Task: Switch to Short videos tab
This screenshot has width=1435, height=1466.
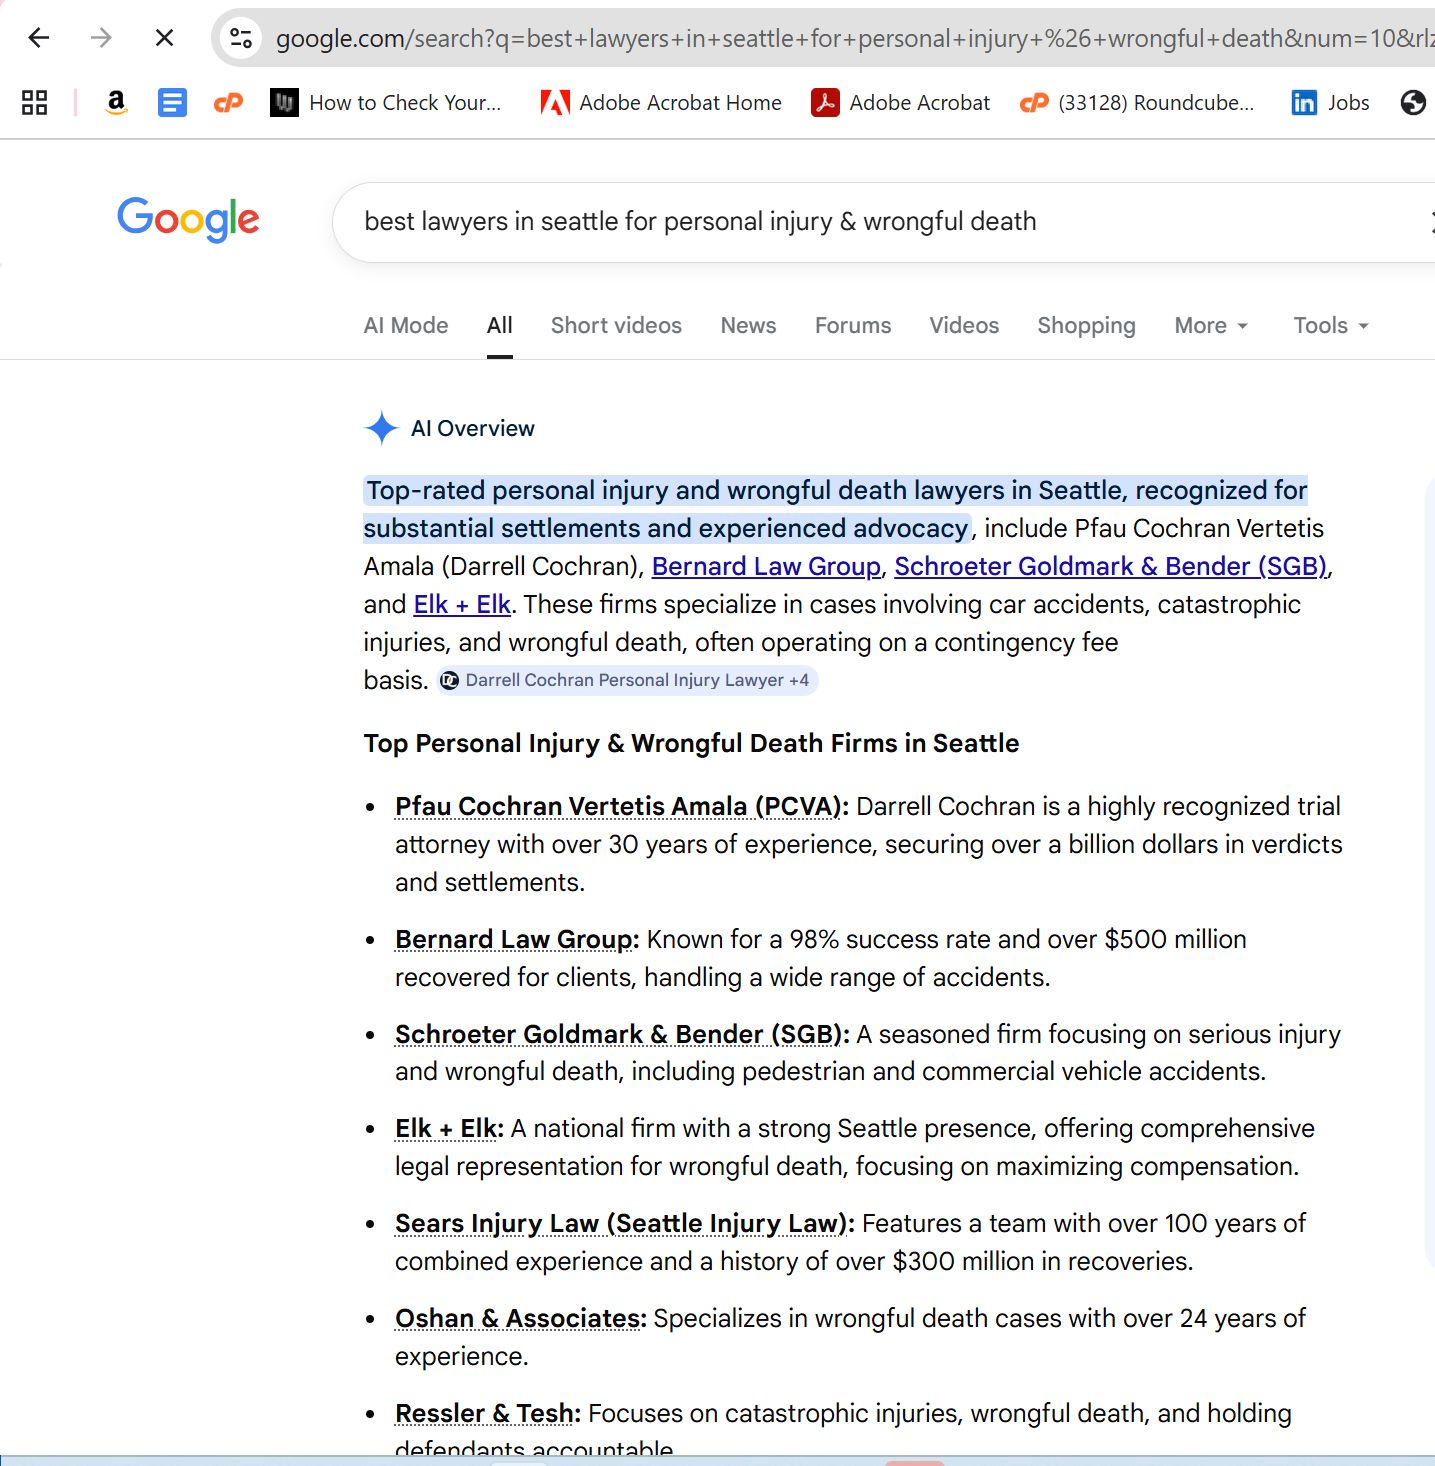Action: 616,325
